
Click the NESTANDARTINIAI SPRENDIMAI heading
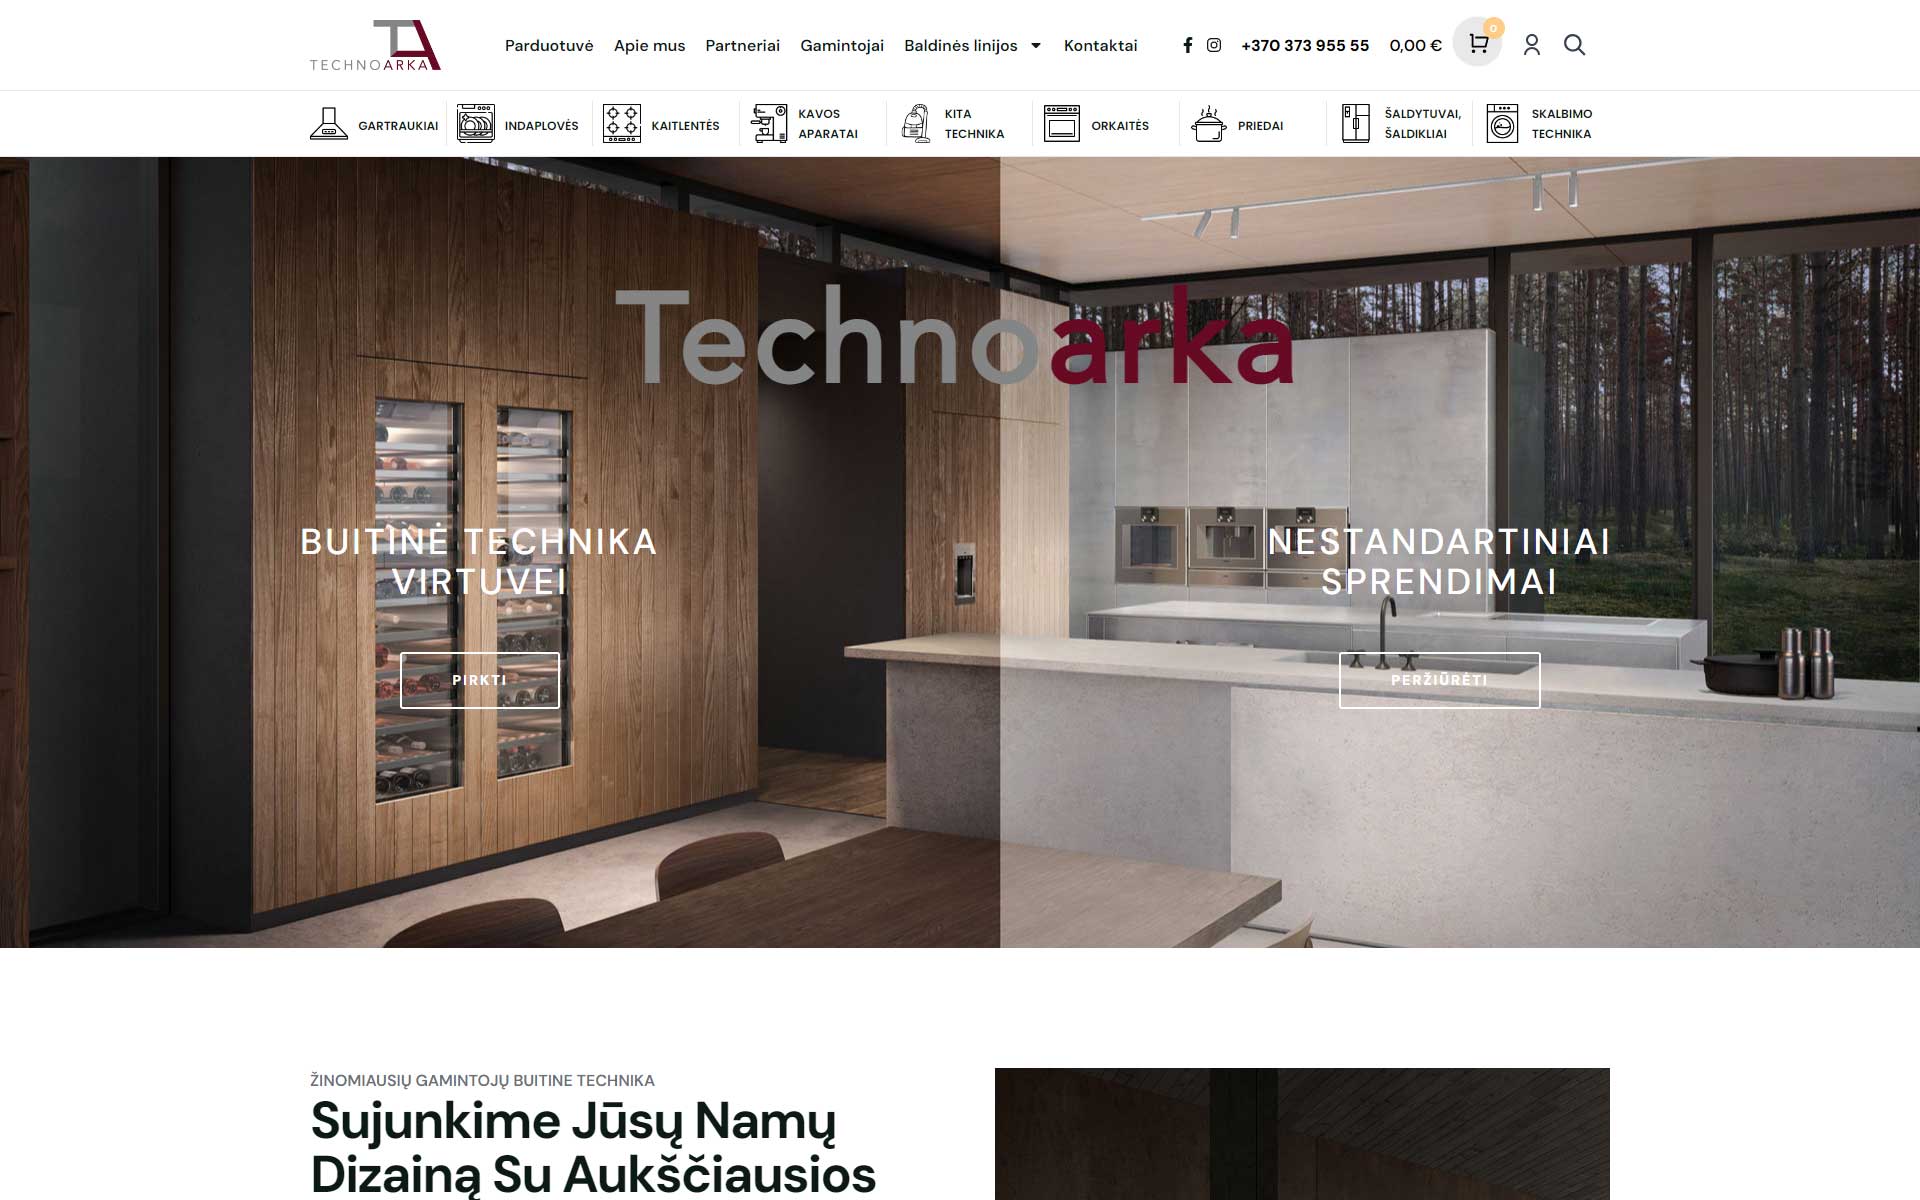click(x=1439, y=561)
